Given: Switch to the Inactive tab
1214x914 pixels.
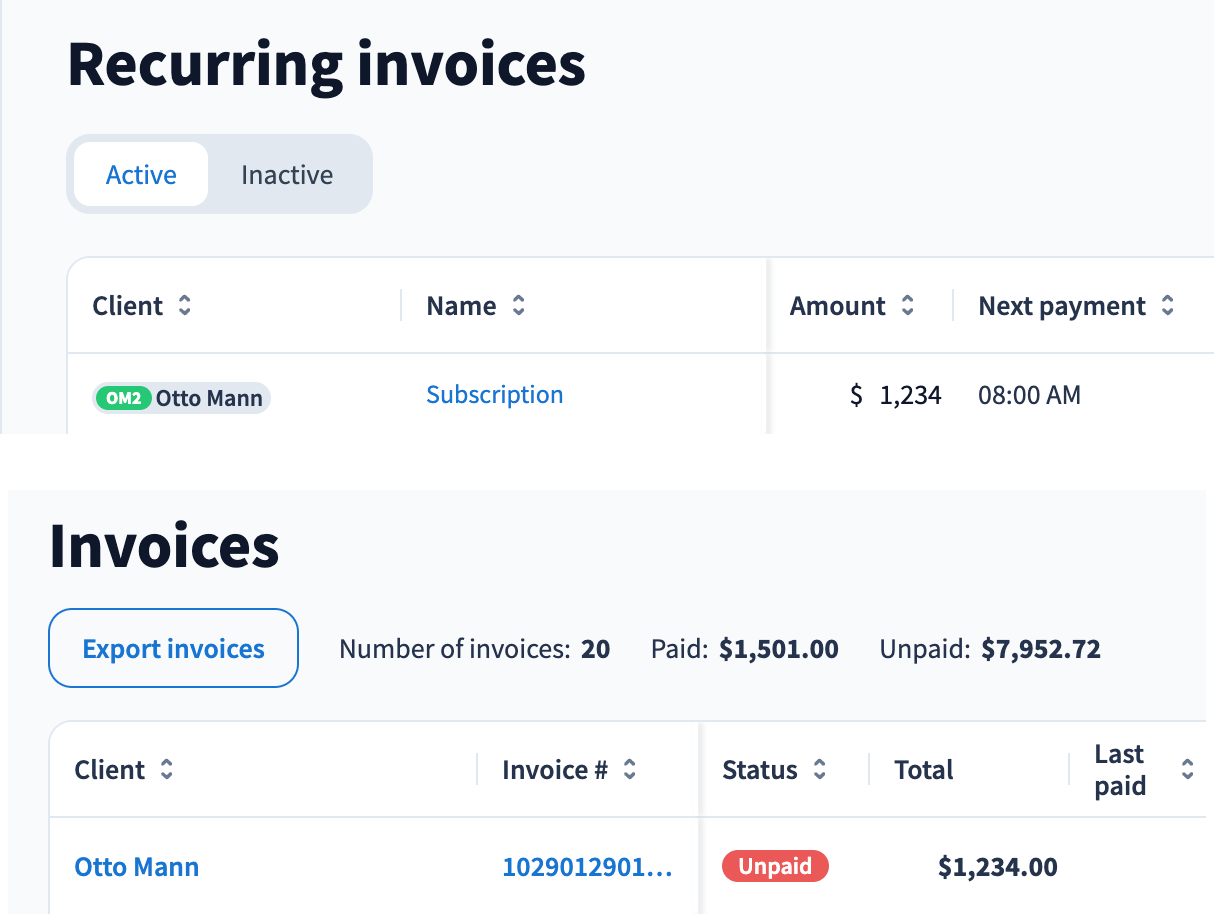Looking at the screenshot, I should point(287,175).
